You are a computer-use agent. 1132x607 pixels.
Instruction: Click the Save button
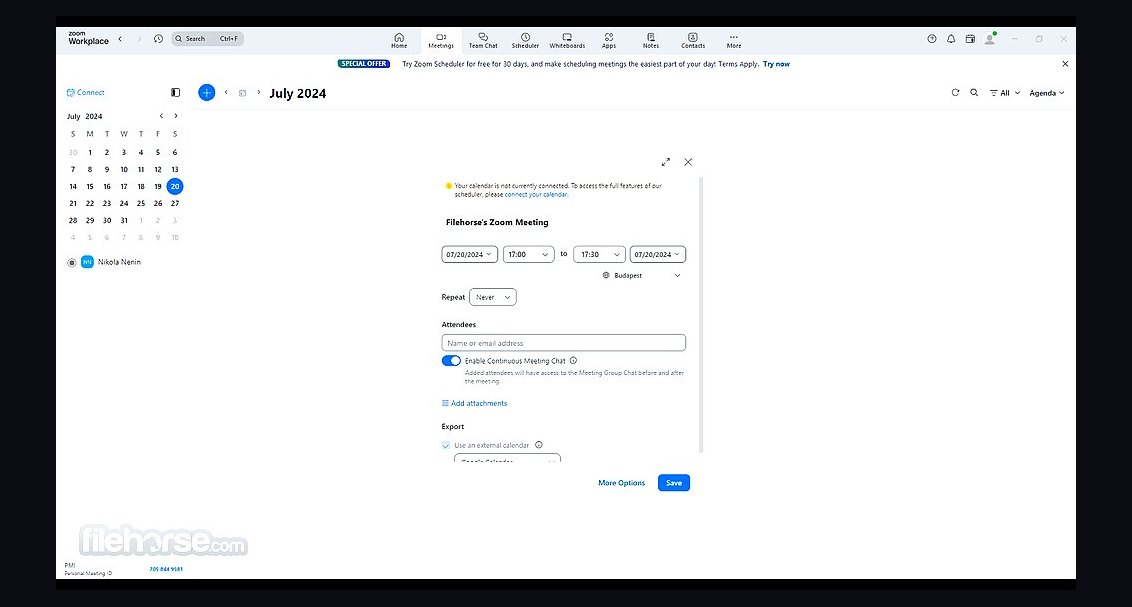[674, 483]
